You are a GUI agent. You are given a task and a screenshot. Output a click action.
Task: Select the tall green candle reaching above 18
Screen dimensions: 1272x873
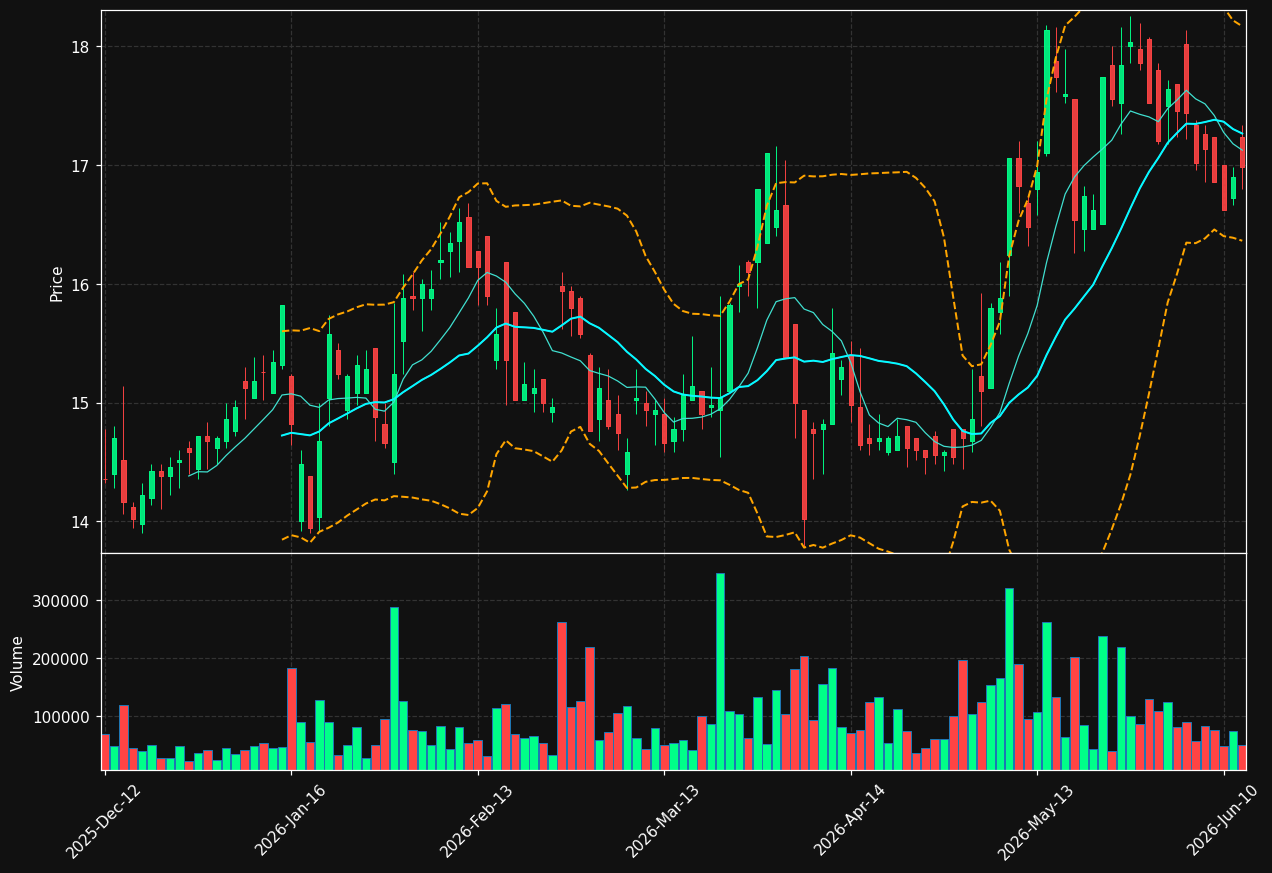(x=1047, y=92)
